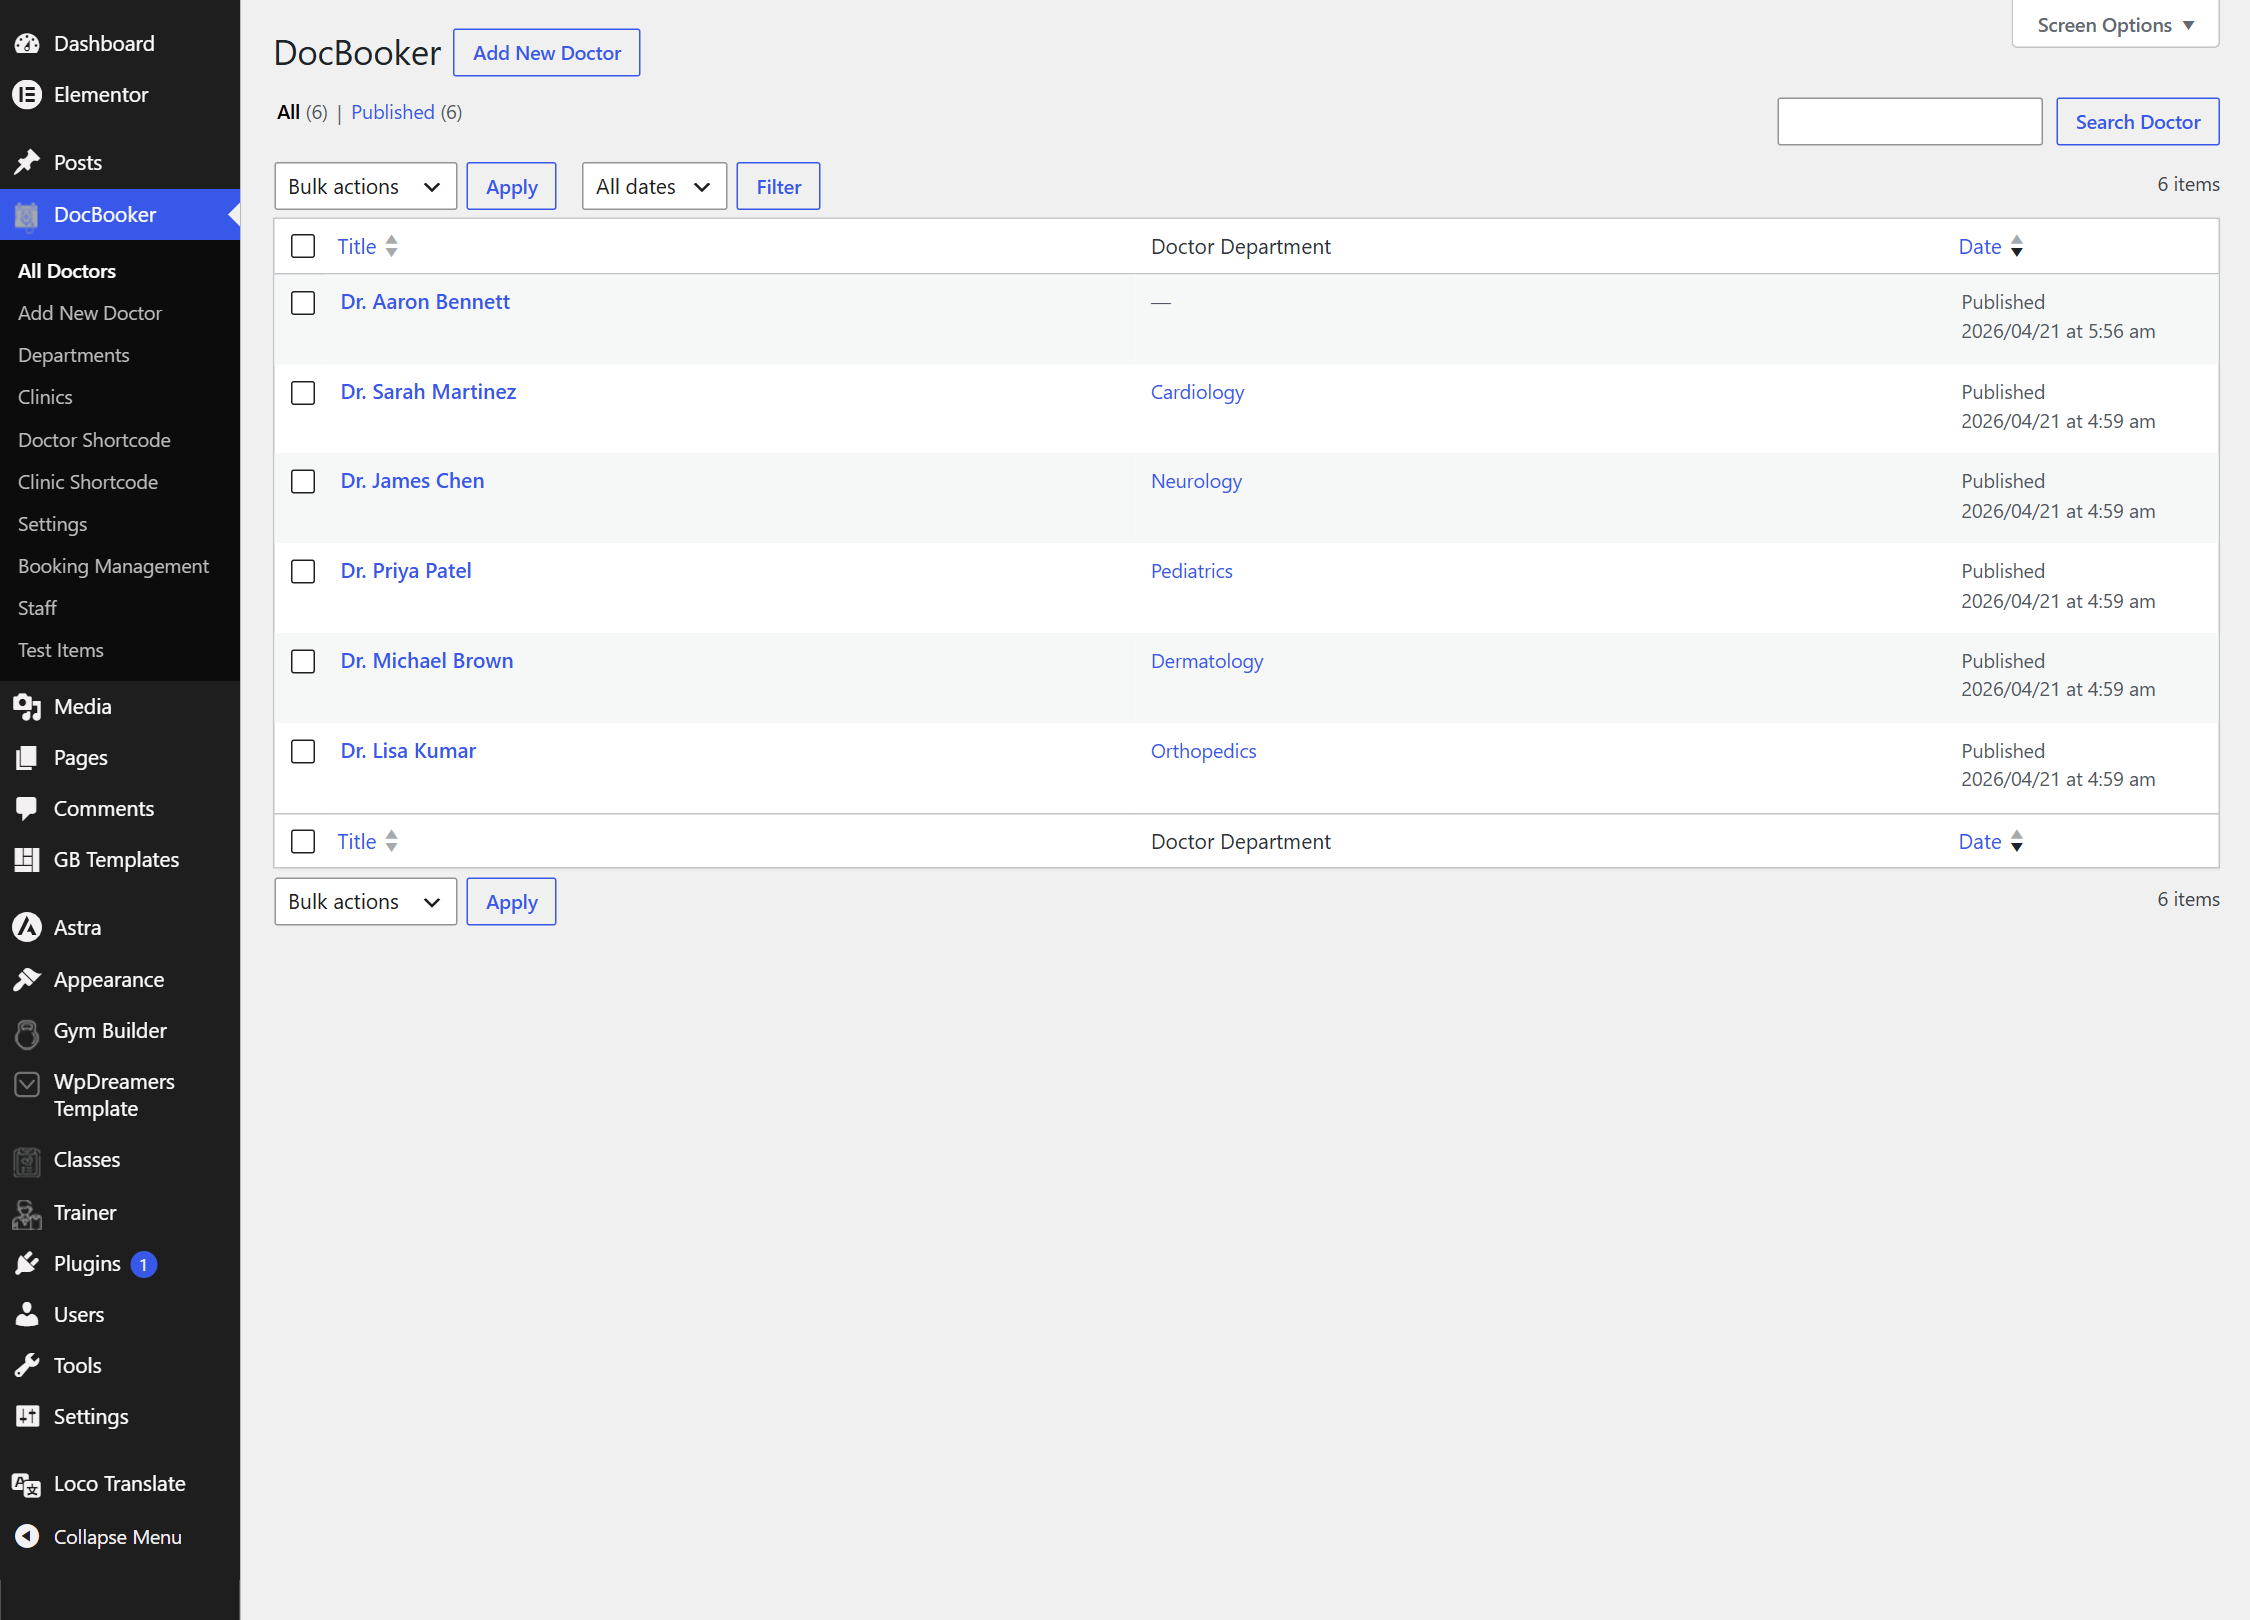Screen dimensions: 2250x1620
Task: Open the top Bulk actions dropdown
Action: (x=365, y=186)
